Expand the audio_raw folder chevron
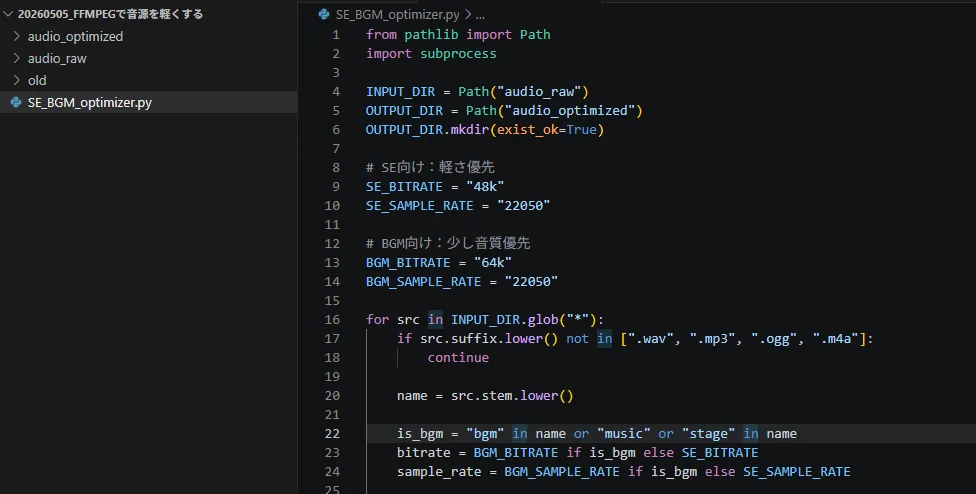 [x=17, y=58]
